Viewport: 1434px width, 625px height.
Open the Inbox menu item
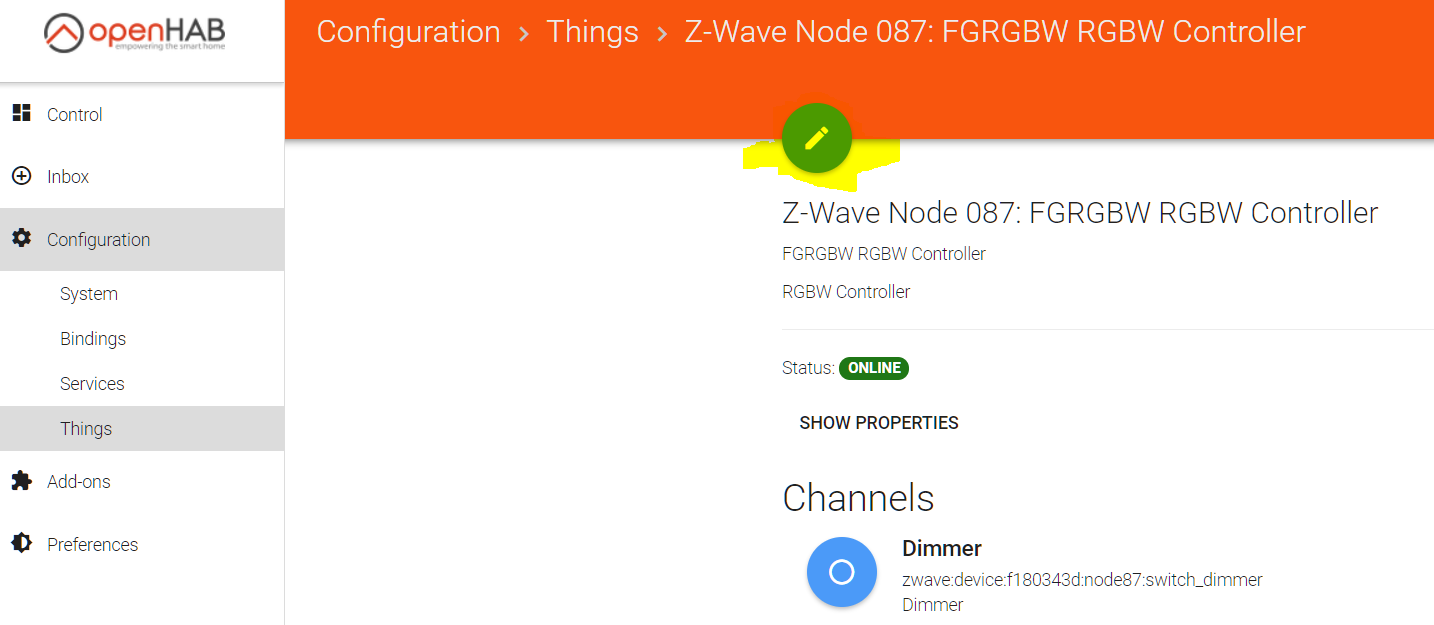tap(68, 177)
